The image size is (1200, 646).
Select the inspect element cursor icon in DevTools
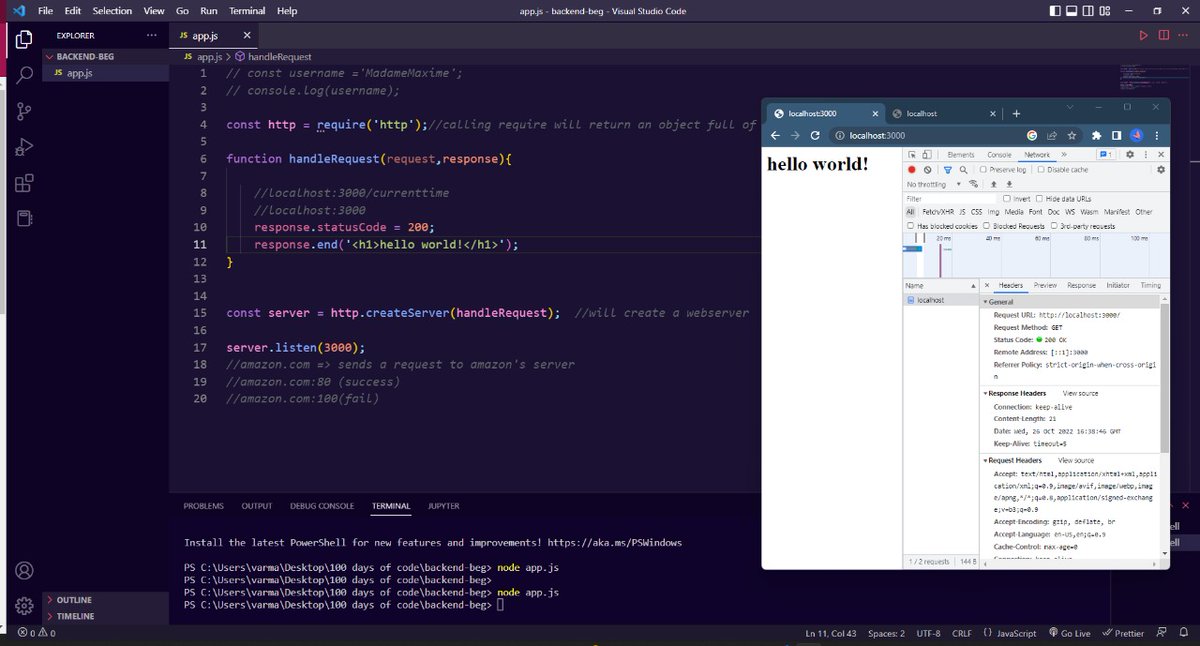912,155
